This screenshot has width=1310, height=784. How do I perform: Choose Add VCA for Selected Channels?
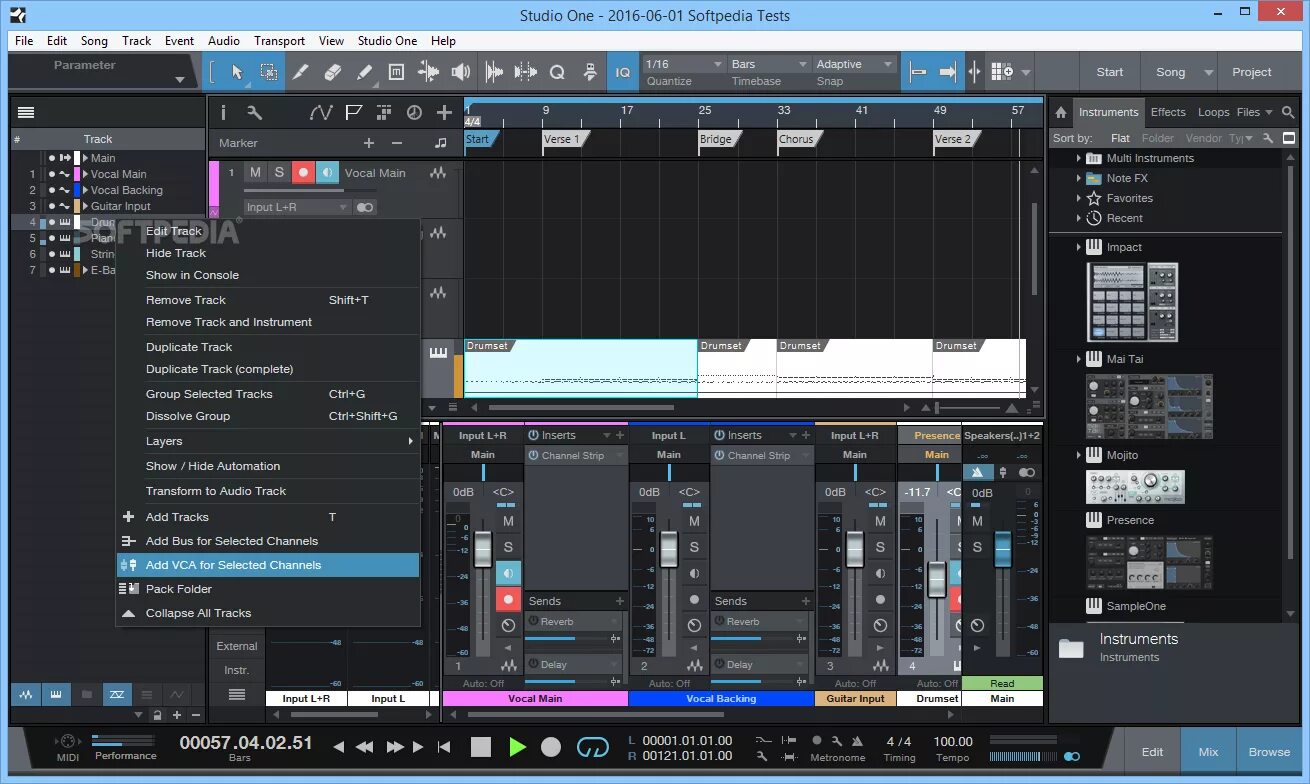(x=267, y=565)
